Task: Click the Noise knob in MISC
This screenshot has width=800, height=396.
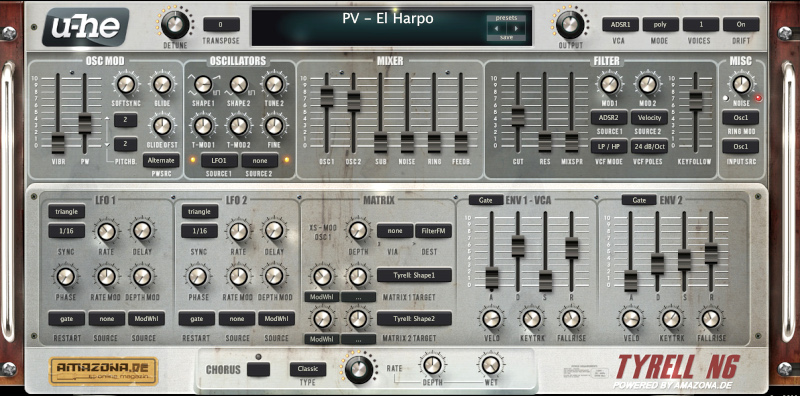Action: 741,84
